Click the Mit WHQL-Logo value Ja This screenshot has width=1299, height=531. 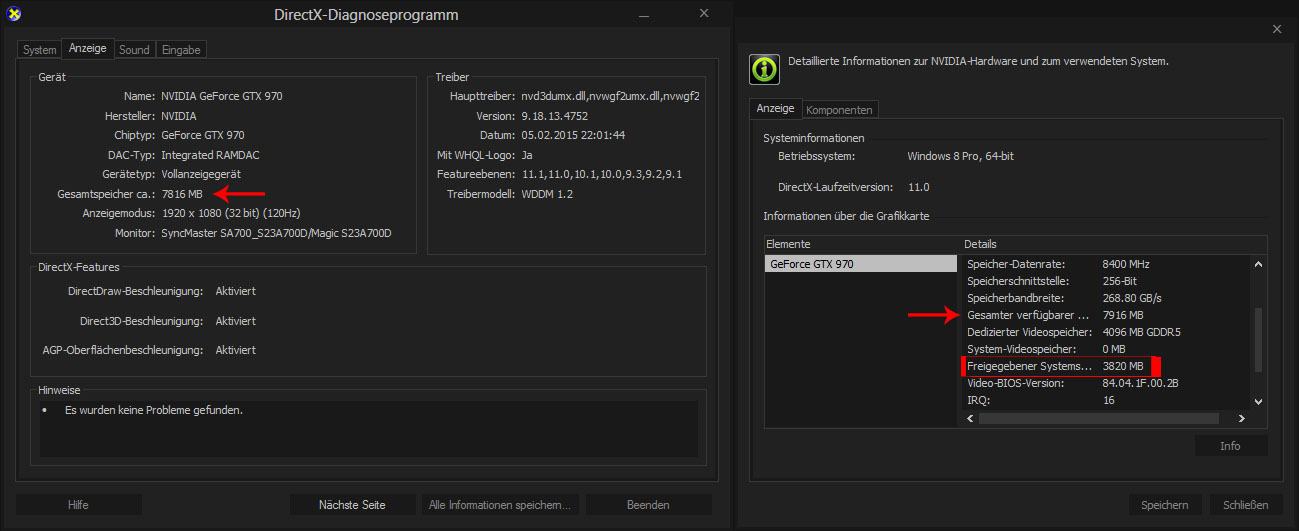(526, 155)
